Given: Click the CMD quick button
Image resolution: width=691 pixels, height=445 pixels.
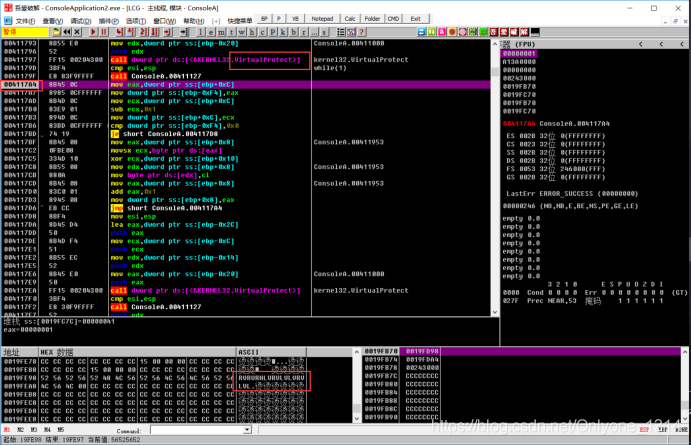Looking at the screenshot, I should pyautogui.click(x=393, y=19).
